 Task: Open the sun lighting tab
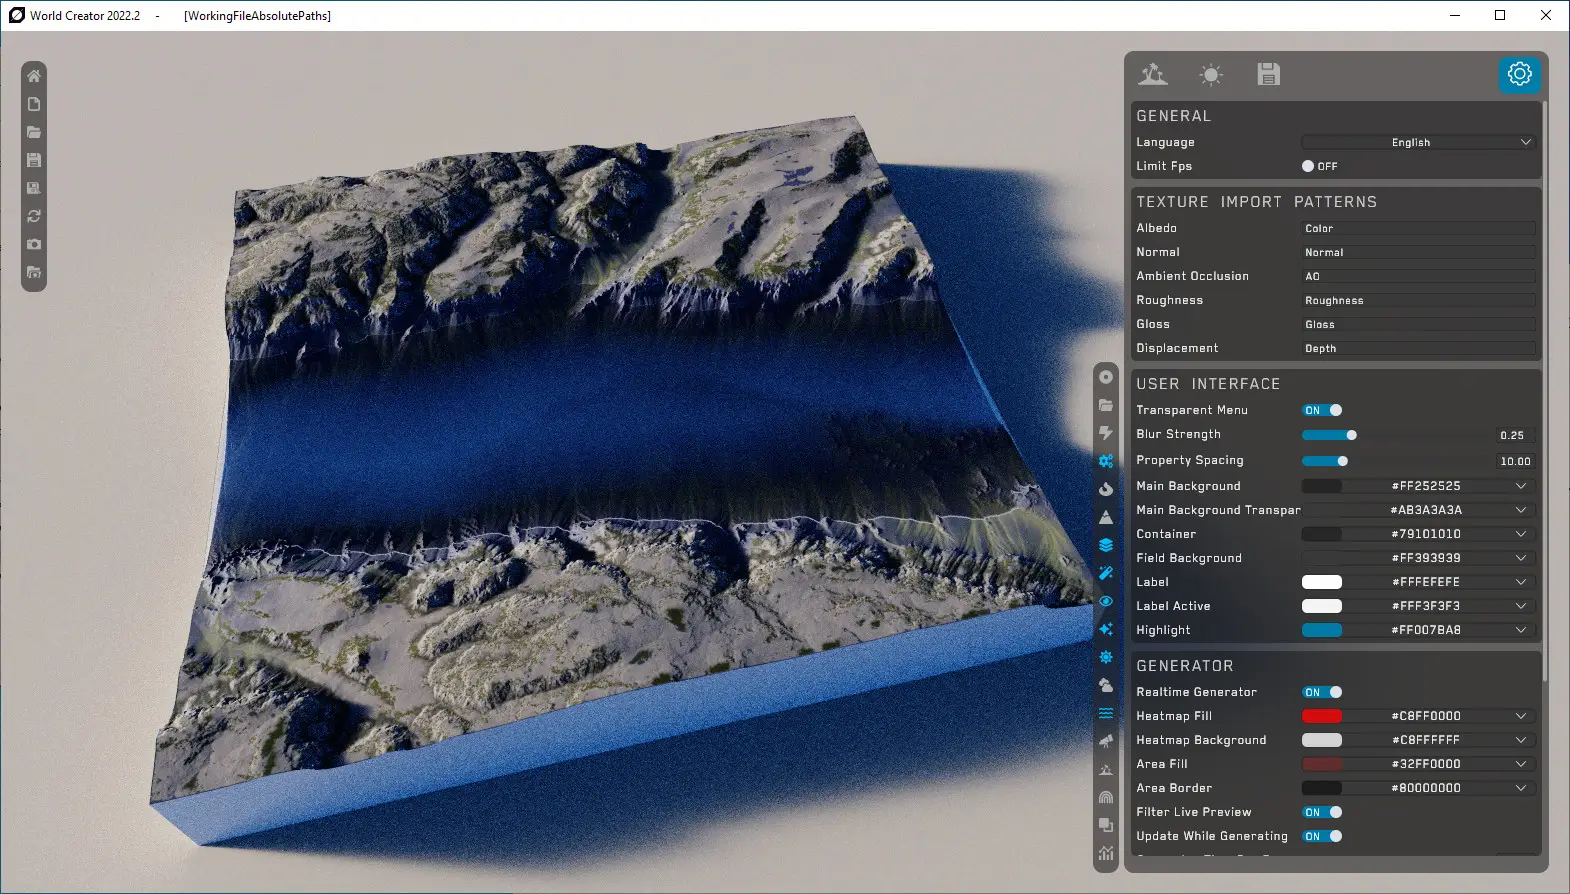(x=1211, y=74)
